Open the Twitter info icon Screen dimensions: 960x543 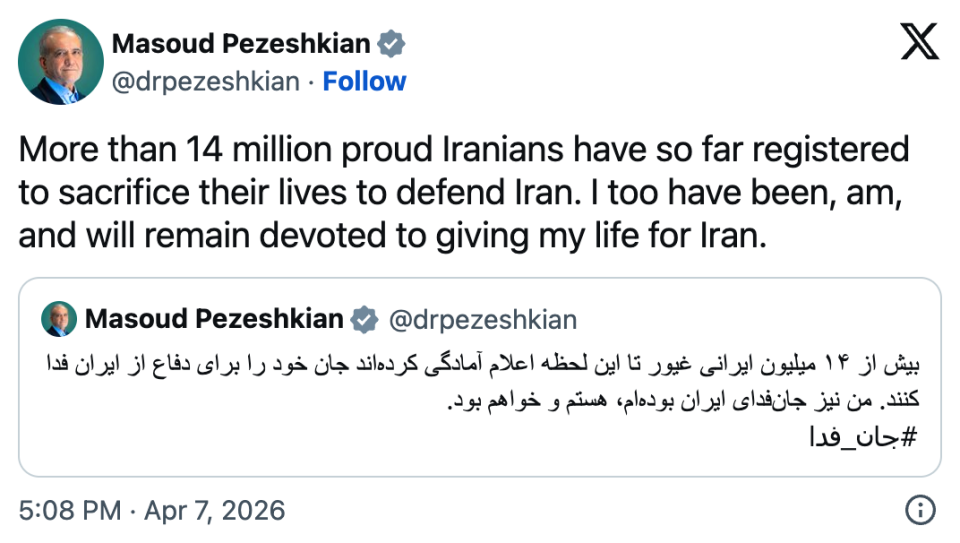pyautogui.click(x=920, y=511)
